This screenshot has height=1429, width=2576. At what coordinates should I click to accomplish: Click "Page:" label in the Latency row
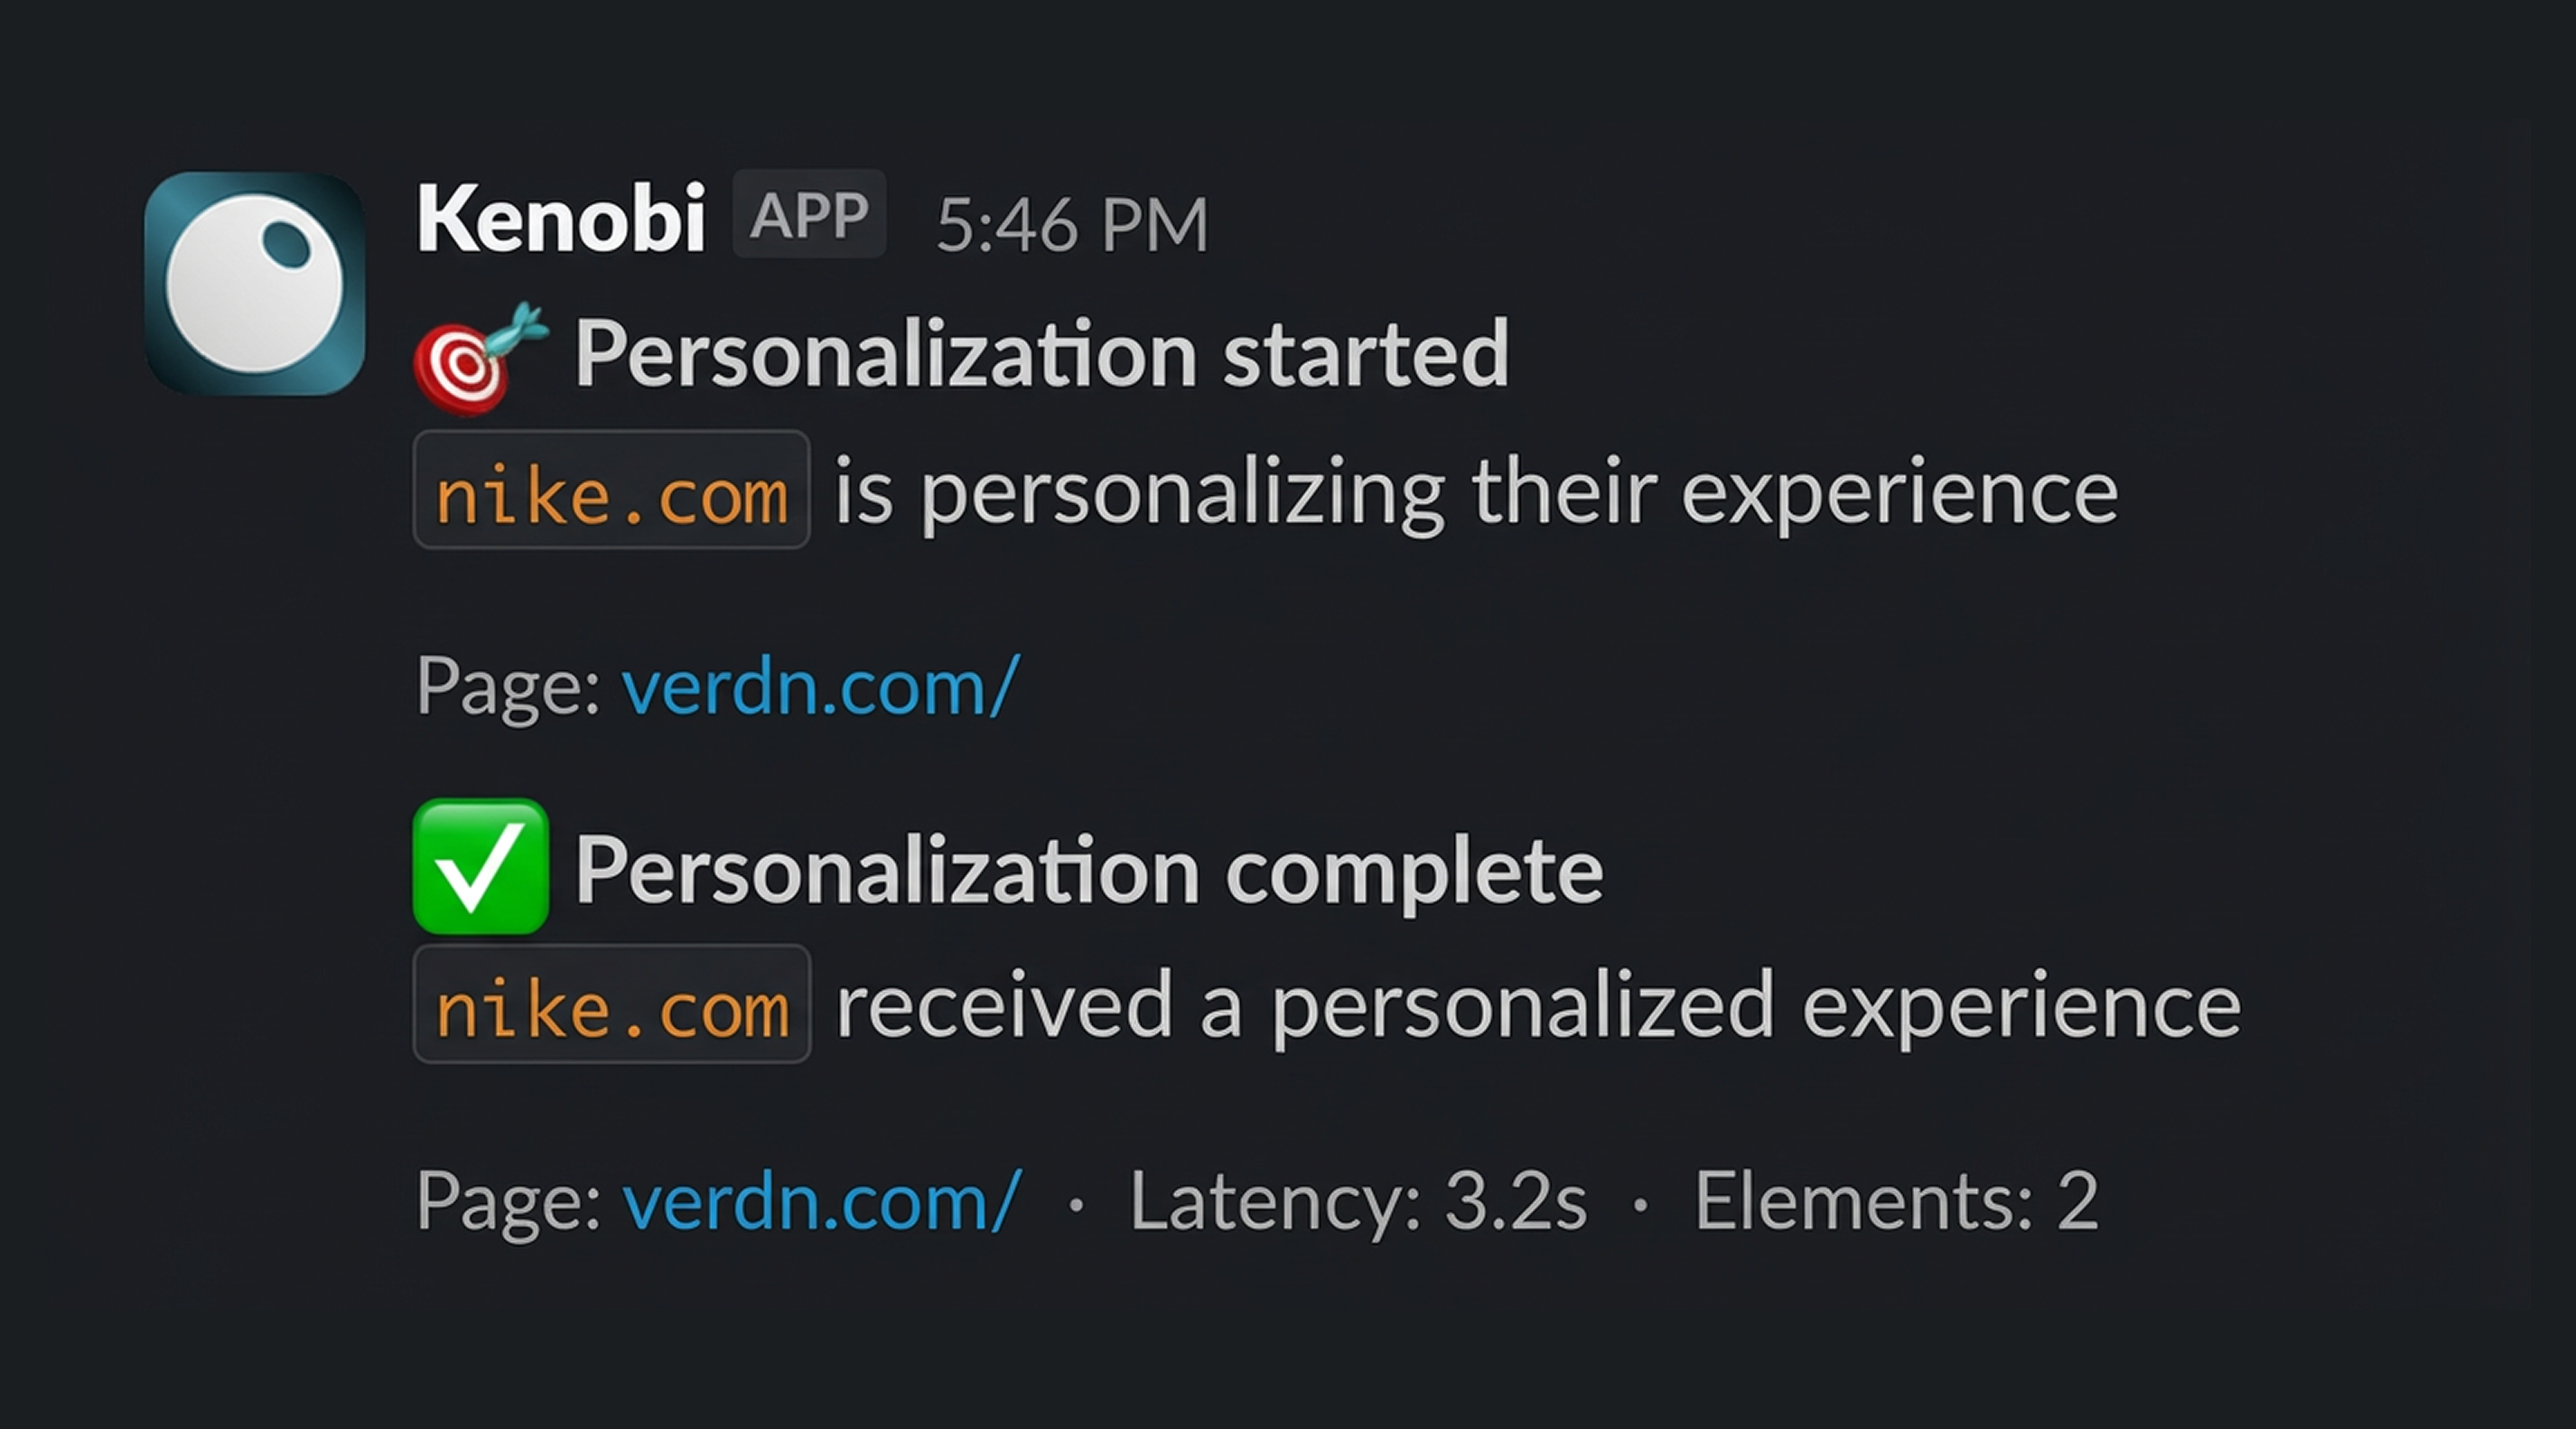(508, 1200)
